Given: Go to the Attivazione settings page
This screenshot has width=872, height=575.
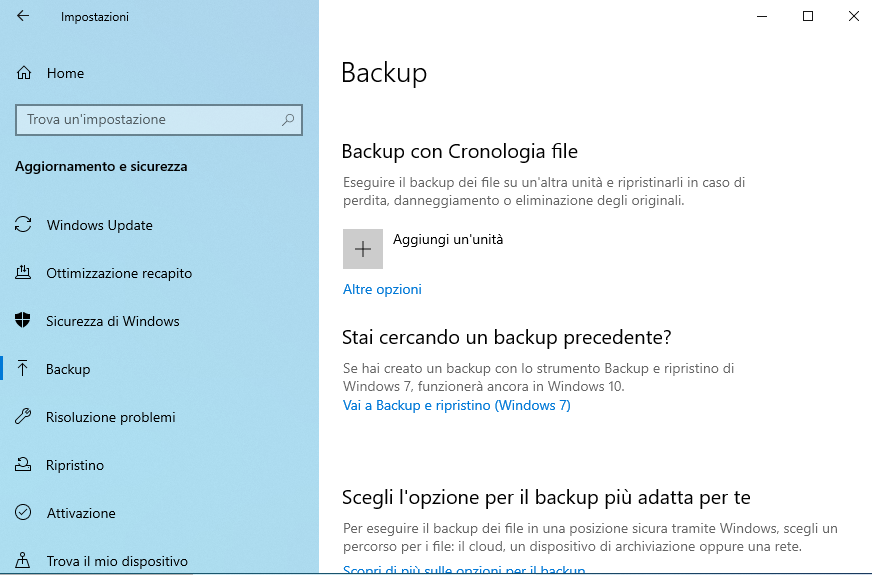Looking at the screenshot, I should [81, 513].
